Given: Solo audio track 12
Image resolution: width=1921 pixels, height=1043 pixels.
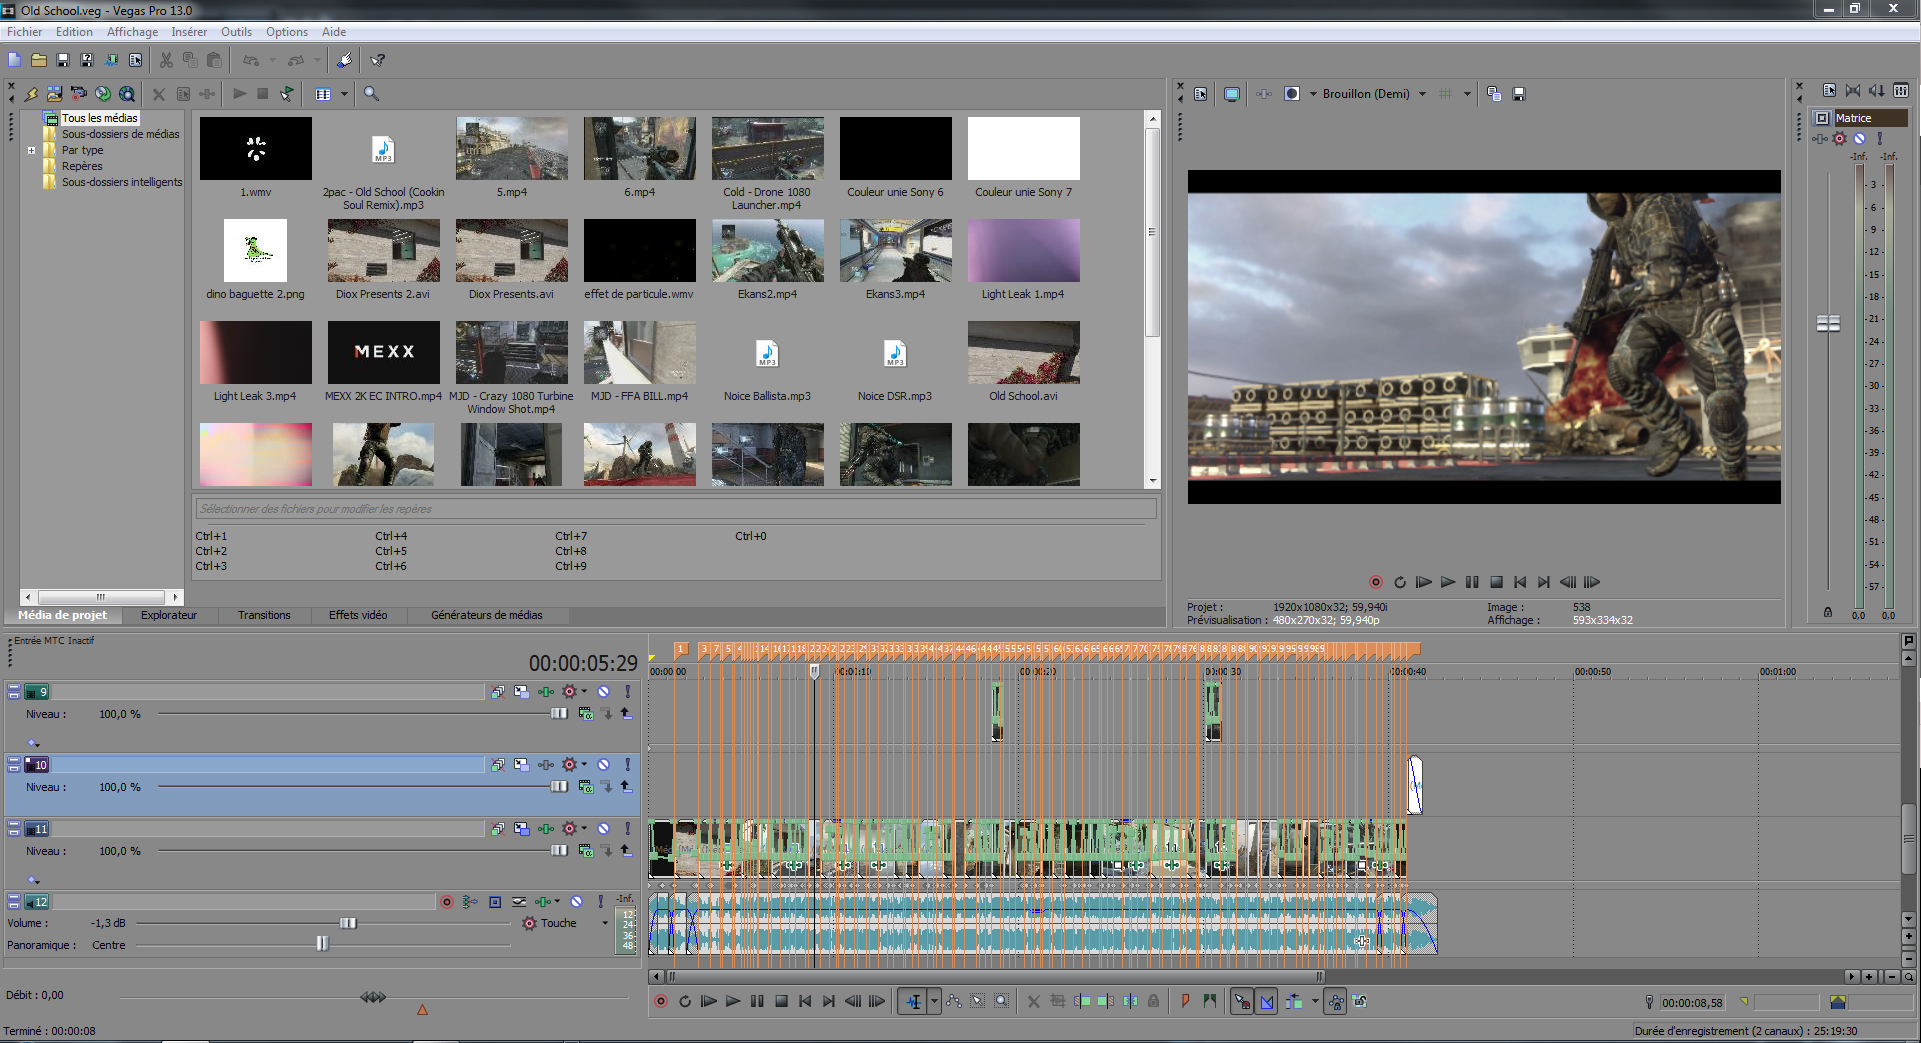Looking at the screenshot, I should click(x=600, y=902).
